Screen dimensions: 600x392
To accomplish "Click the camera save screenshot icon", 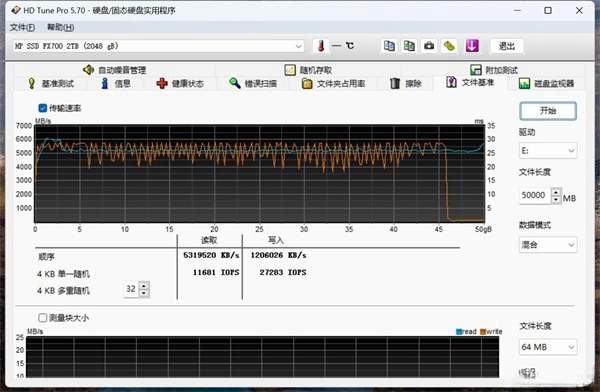I will (x=429, y=46).
